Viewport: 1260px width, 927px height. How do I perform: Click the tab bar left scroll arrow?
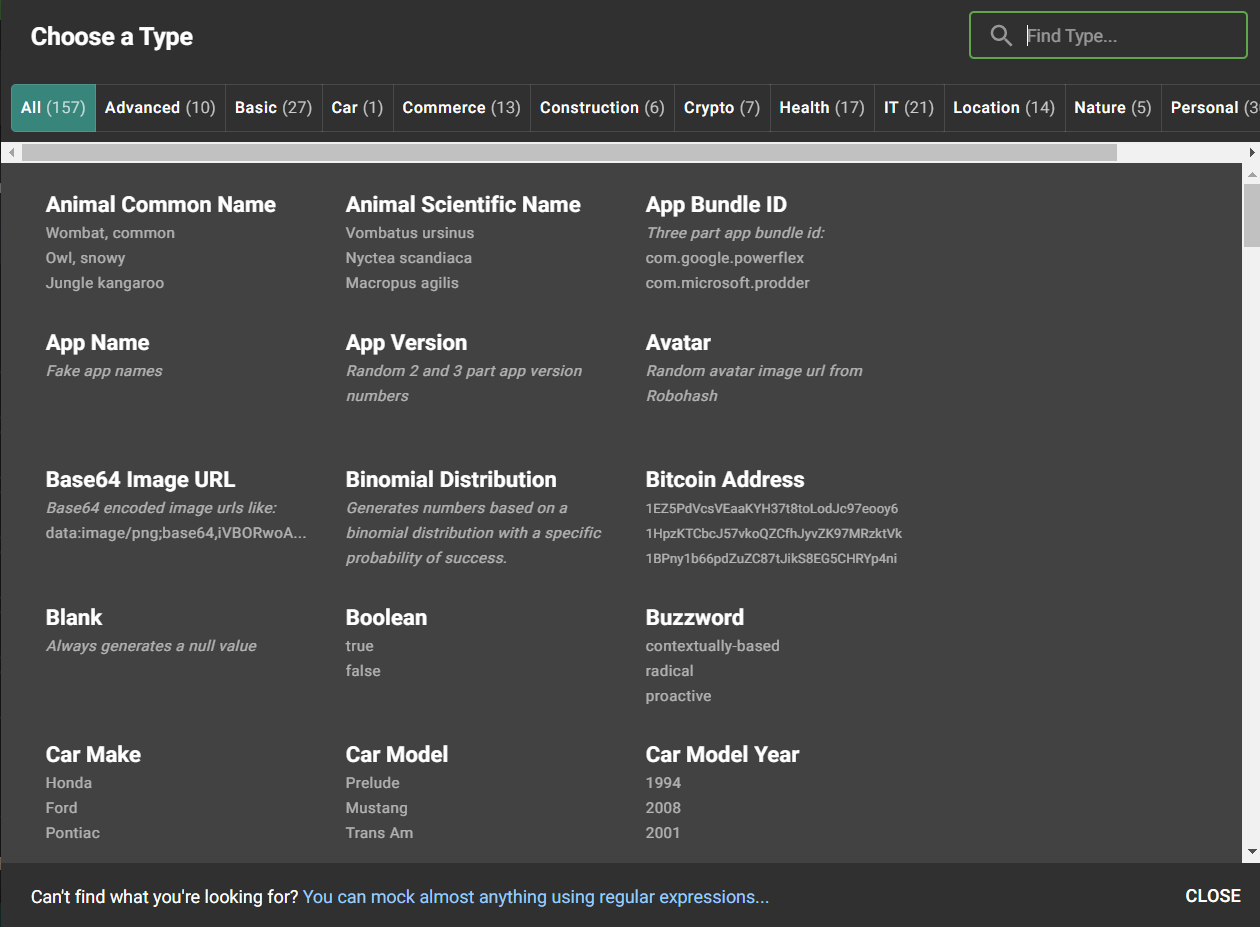[x=10, y=152]
